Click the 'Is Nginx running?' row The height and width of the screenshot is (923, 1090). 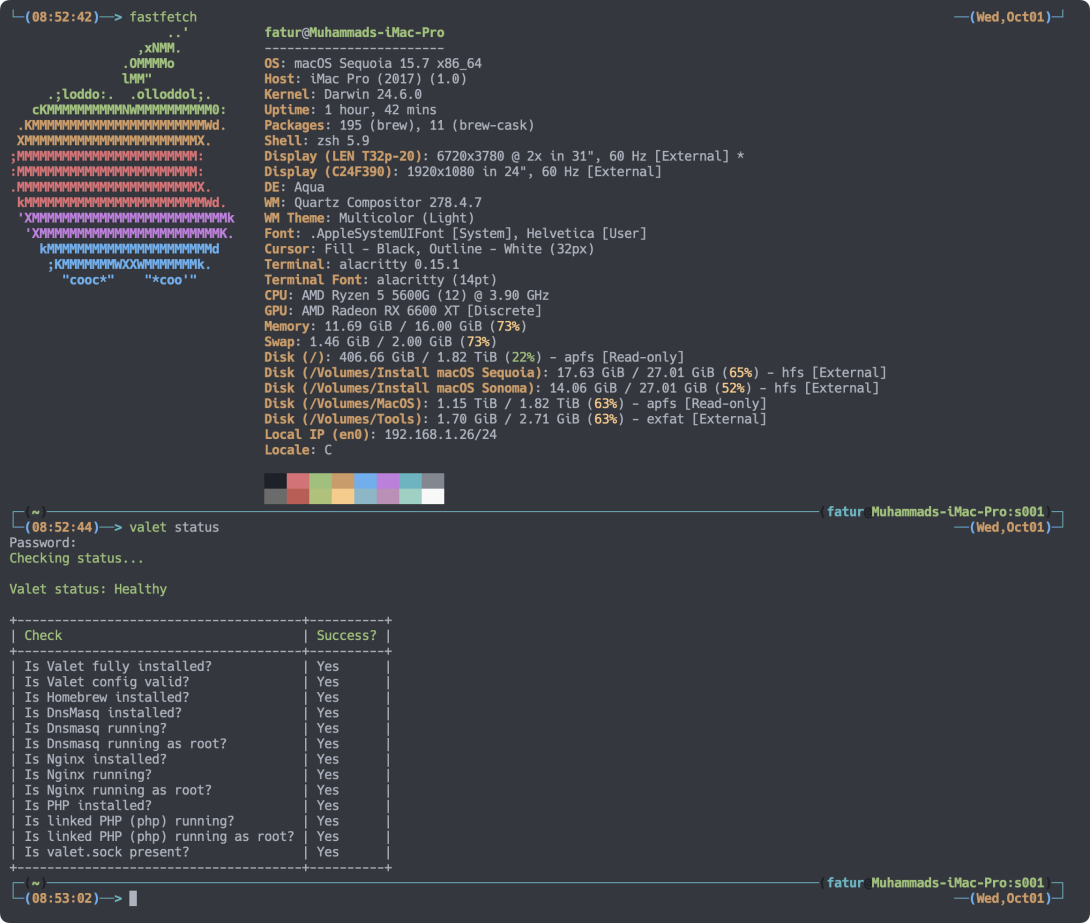pyautogui.click(x=200, y=774)
